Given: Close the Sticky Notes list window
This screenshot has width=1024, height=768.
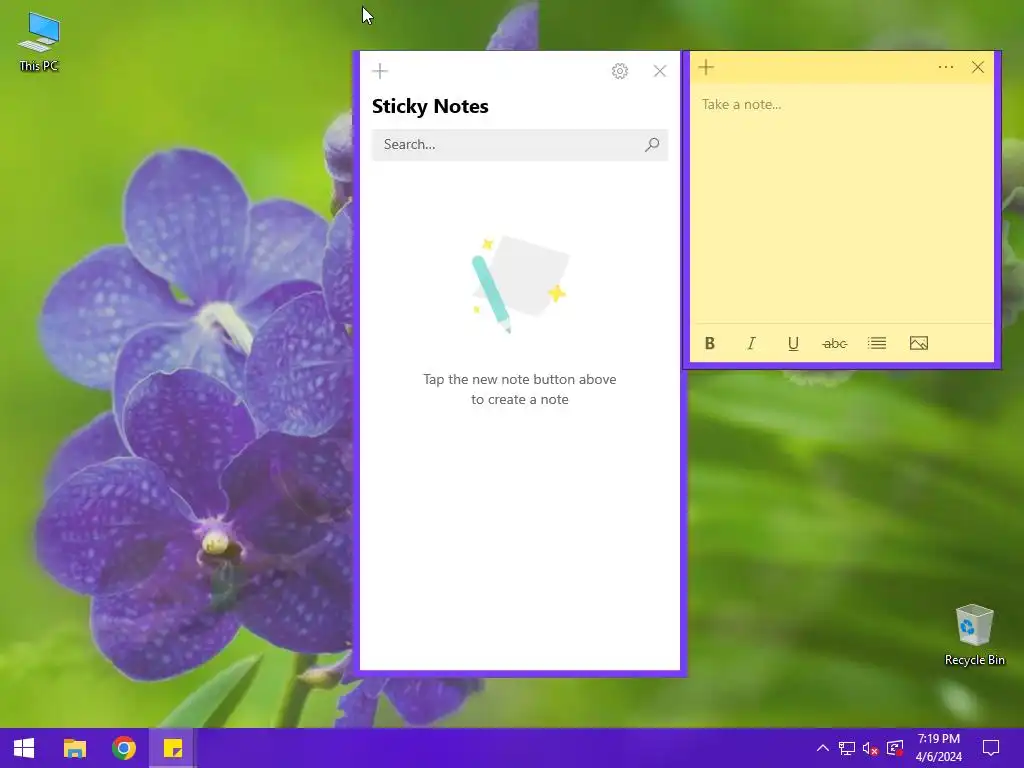Looking at the screenshot, I should (660, 71).
